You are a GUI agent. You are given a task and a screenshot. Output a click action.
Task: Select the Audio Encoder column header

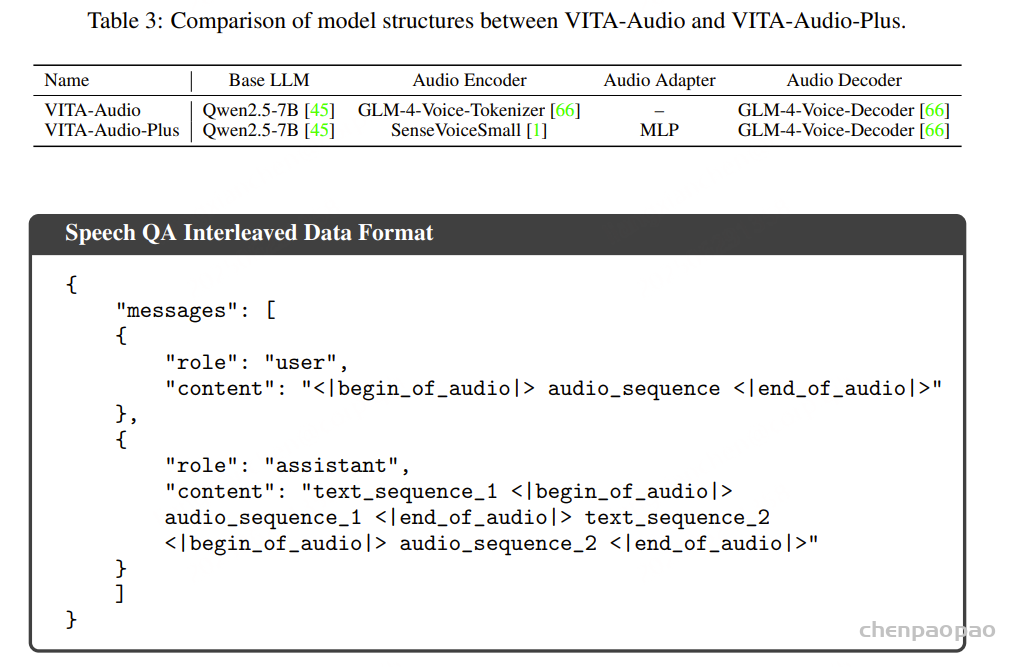(x=469, y=81)
